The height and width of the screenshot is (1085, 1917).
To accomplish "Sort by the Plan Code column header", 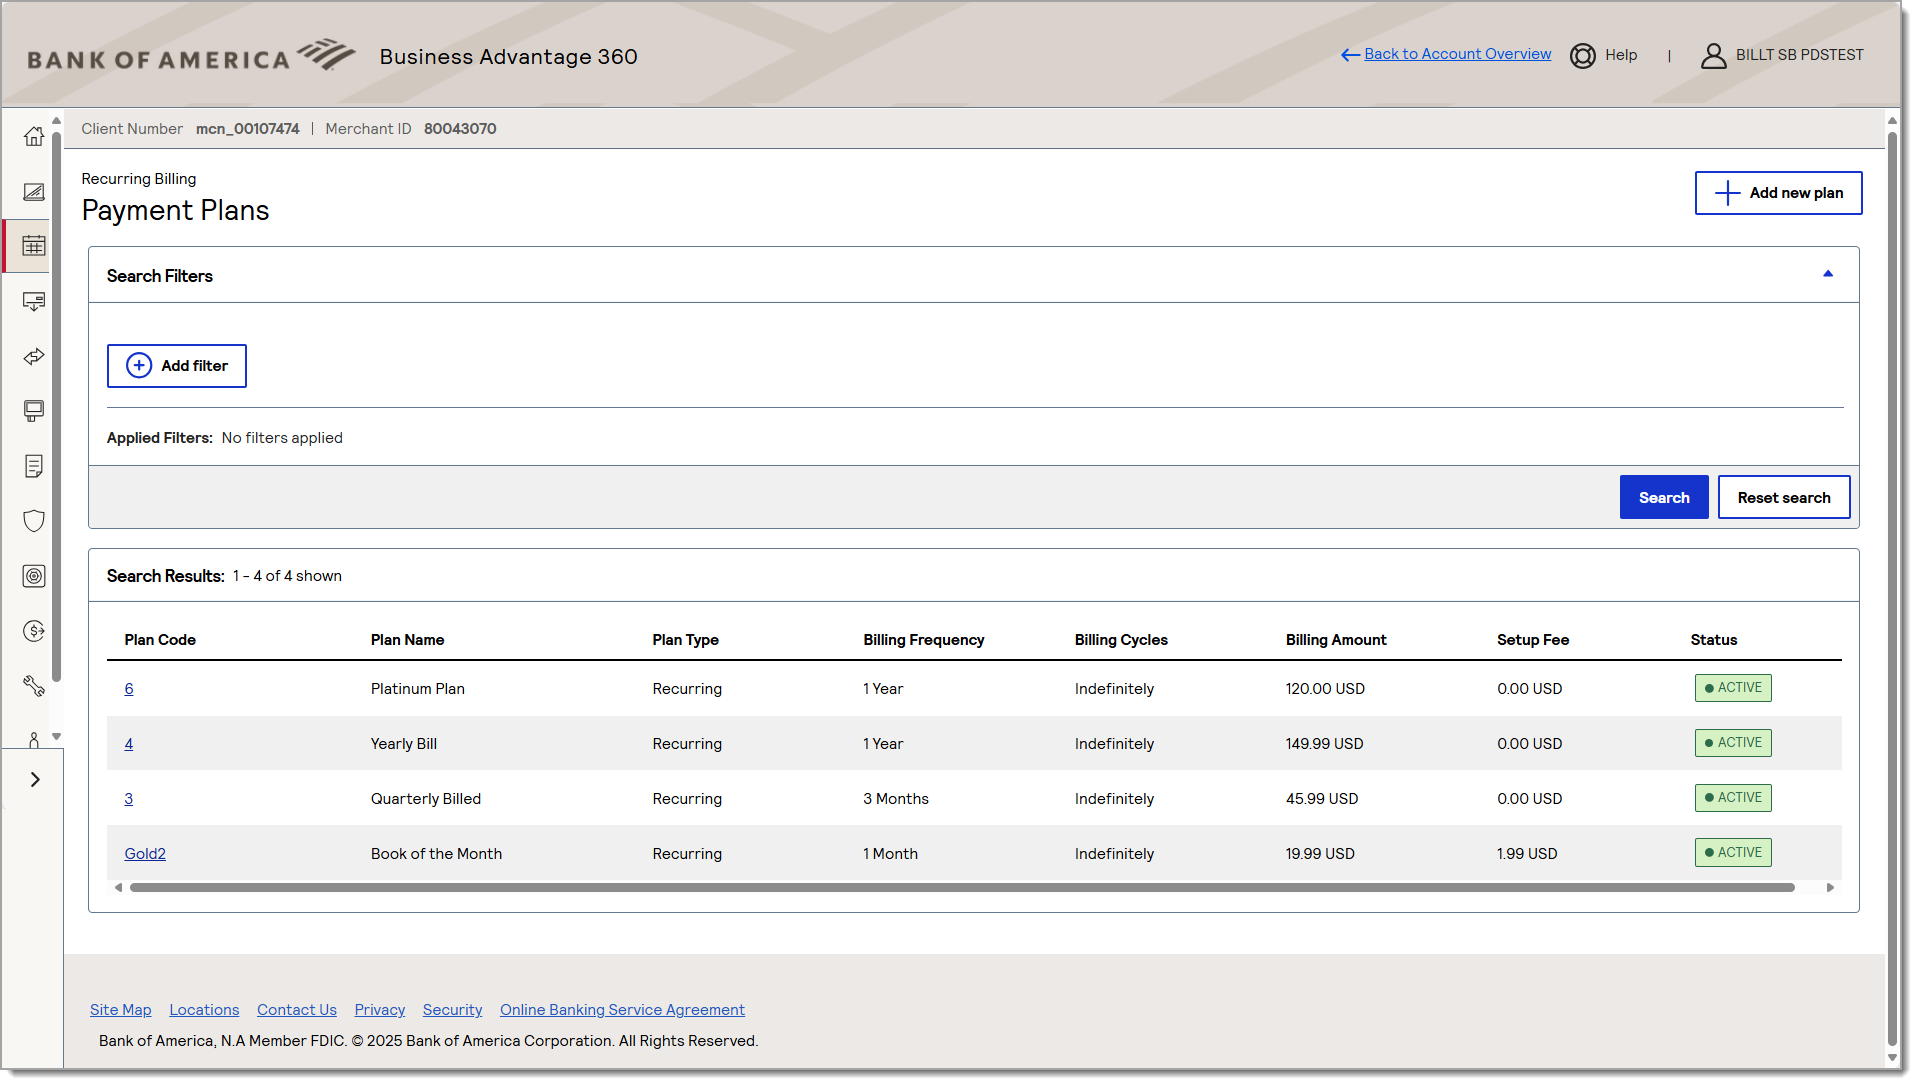I will [160, 640].
